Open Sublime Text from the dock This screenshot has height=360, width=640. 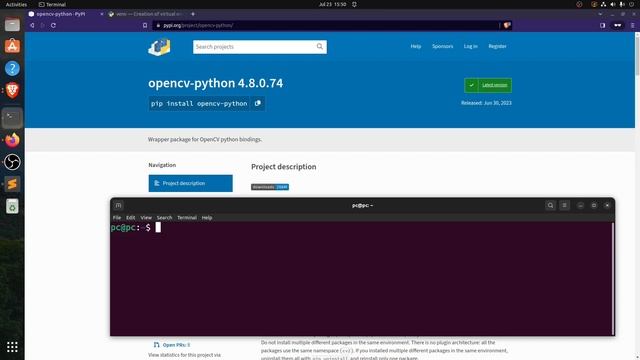click(x=12, y=184)
